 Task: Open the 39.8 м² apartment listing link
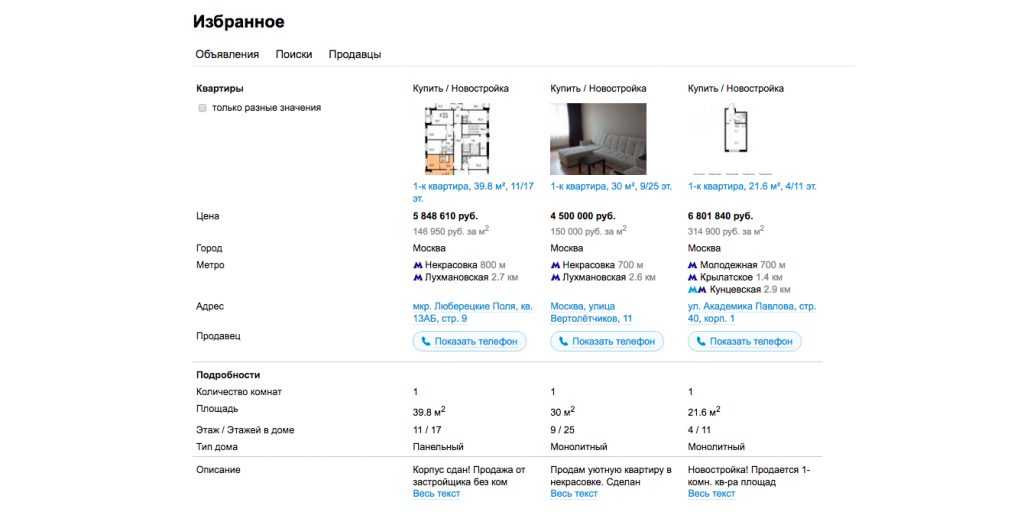click(x=473, y=186)
